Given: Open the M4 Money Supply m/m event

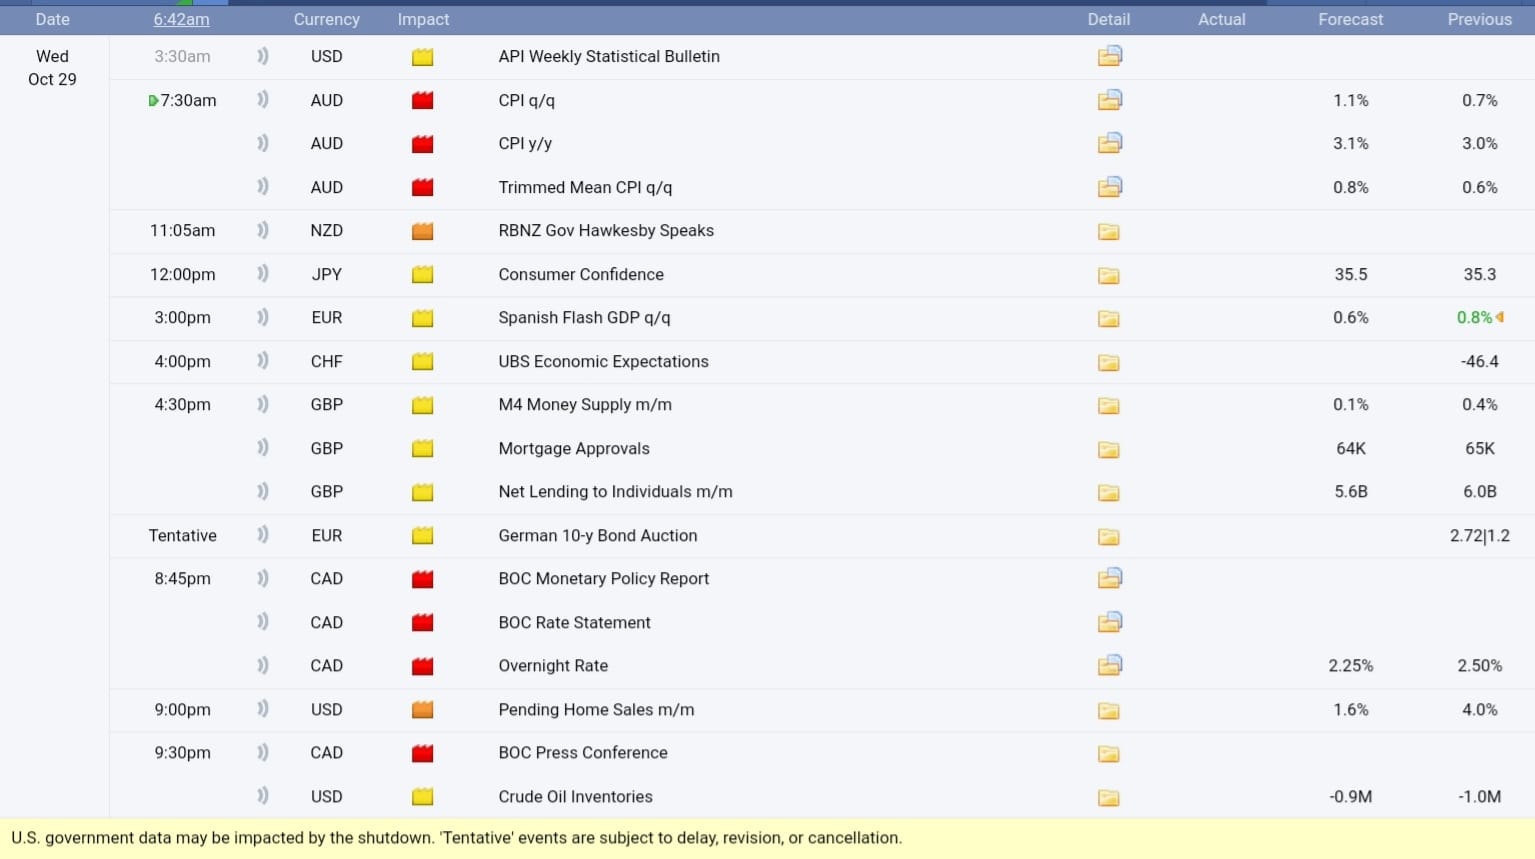Looking at the screenshot, I should pos(585,405).
